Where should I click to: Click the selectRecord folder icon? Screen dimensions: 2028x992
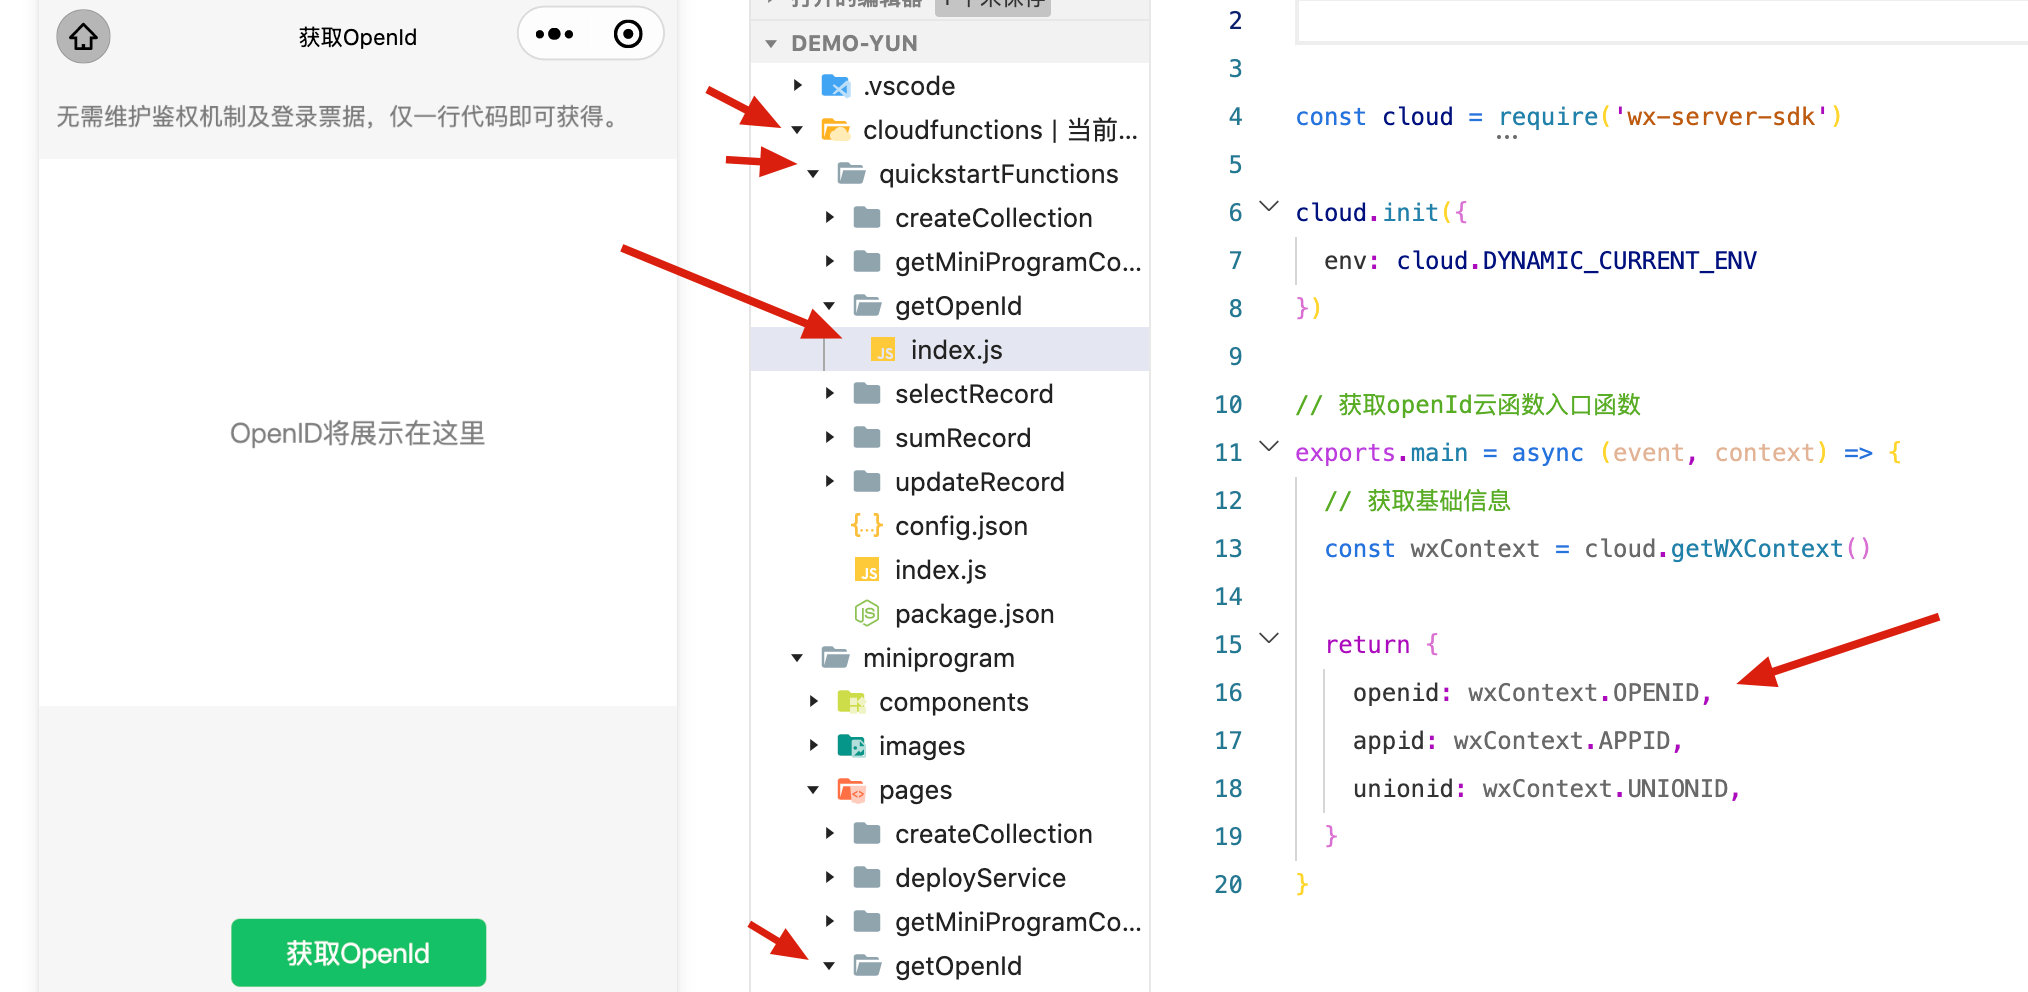(867, 394)
